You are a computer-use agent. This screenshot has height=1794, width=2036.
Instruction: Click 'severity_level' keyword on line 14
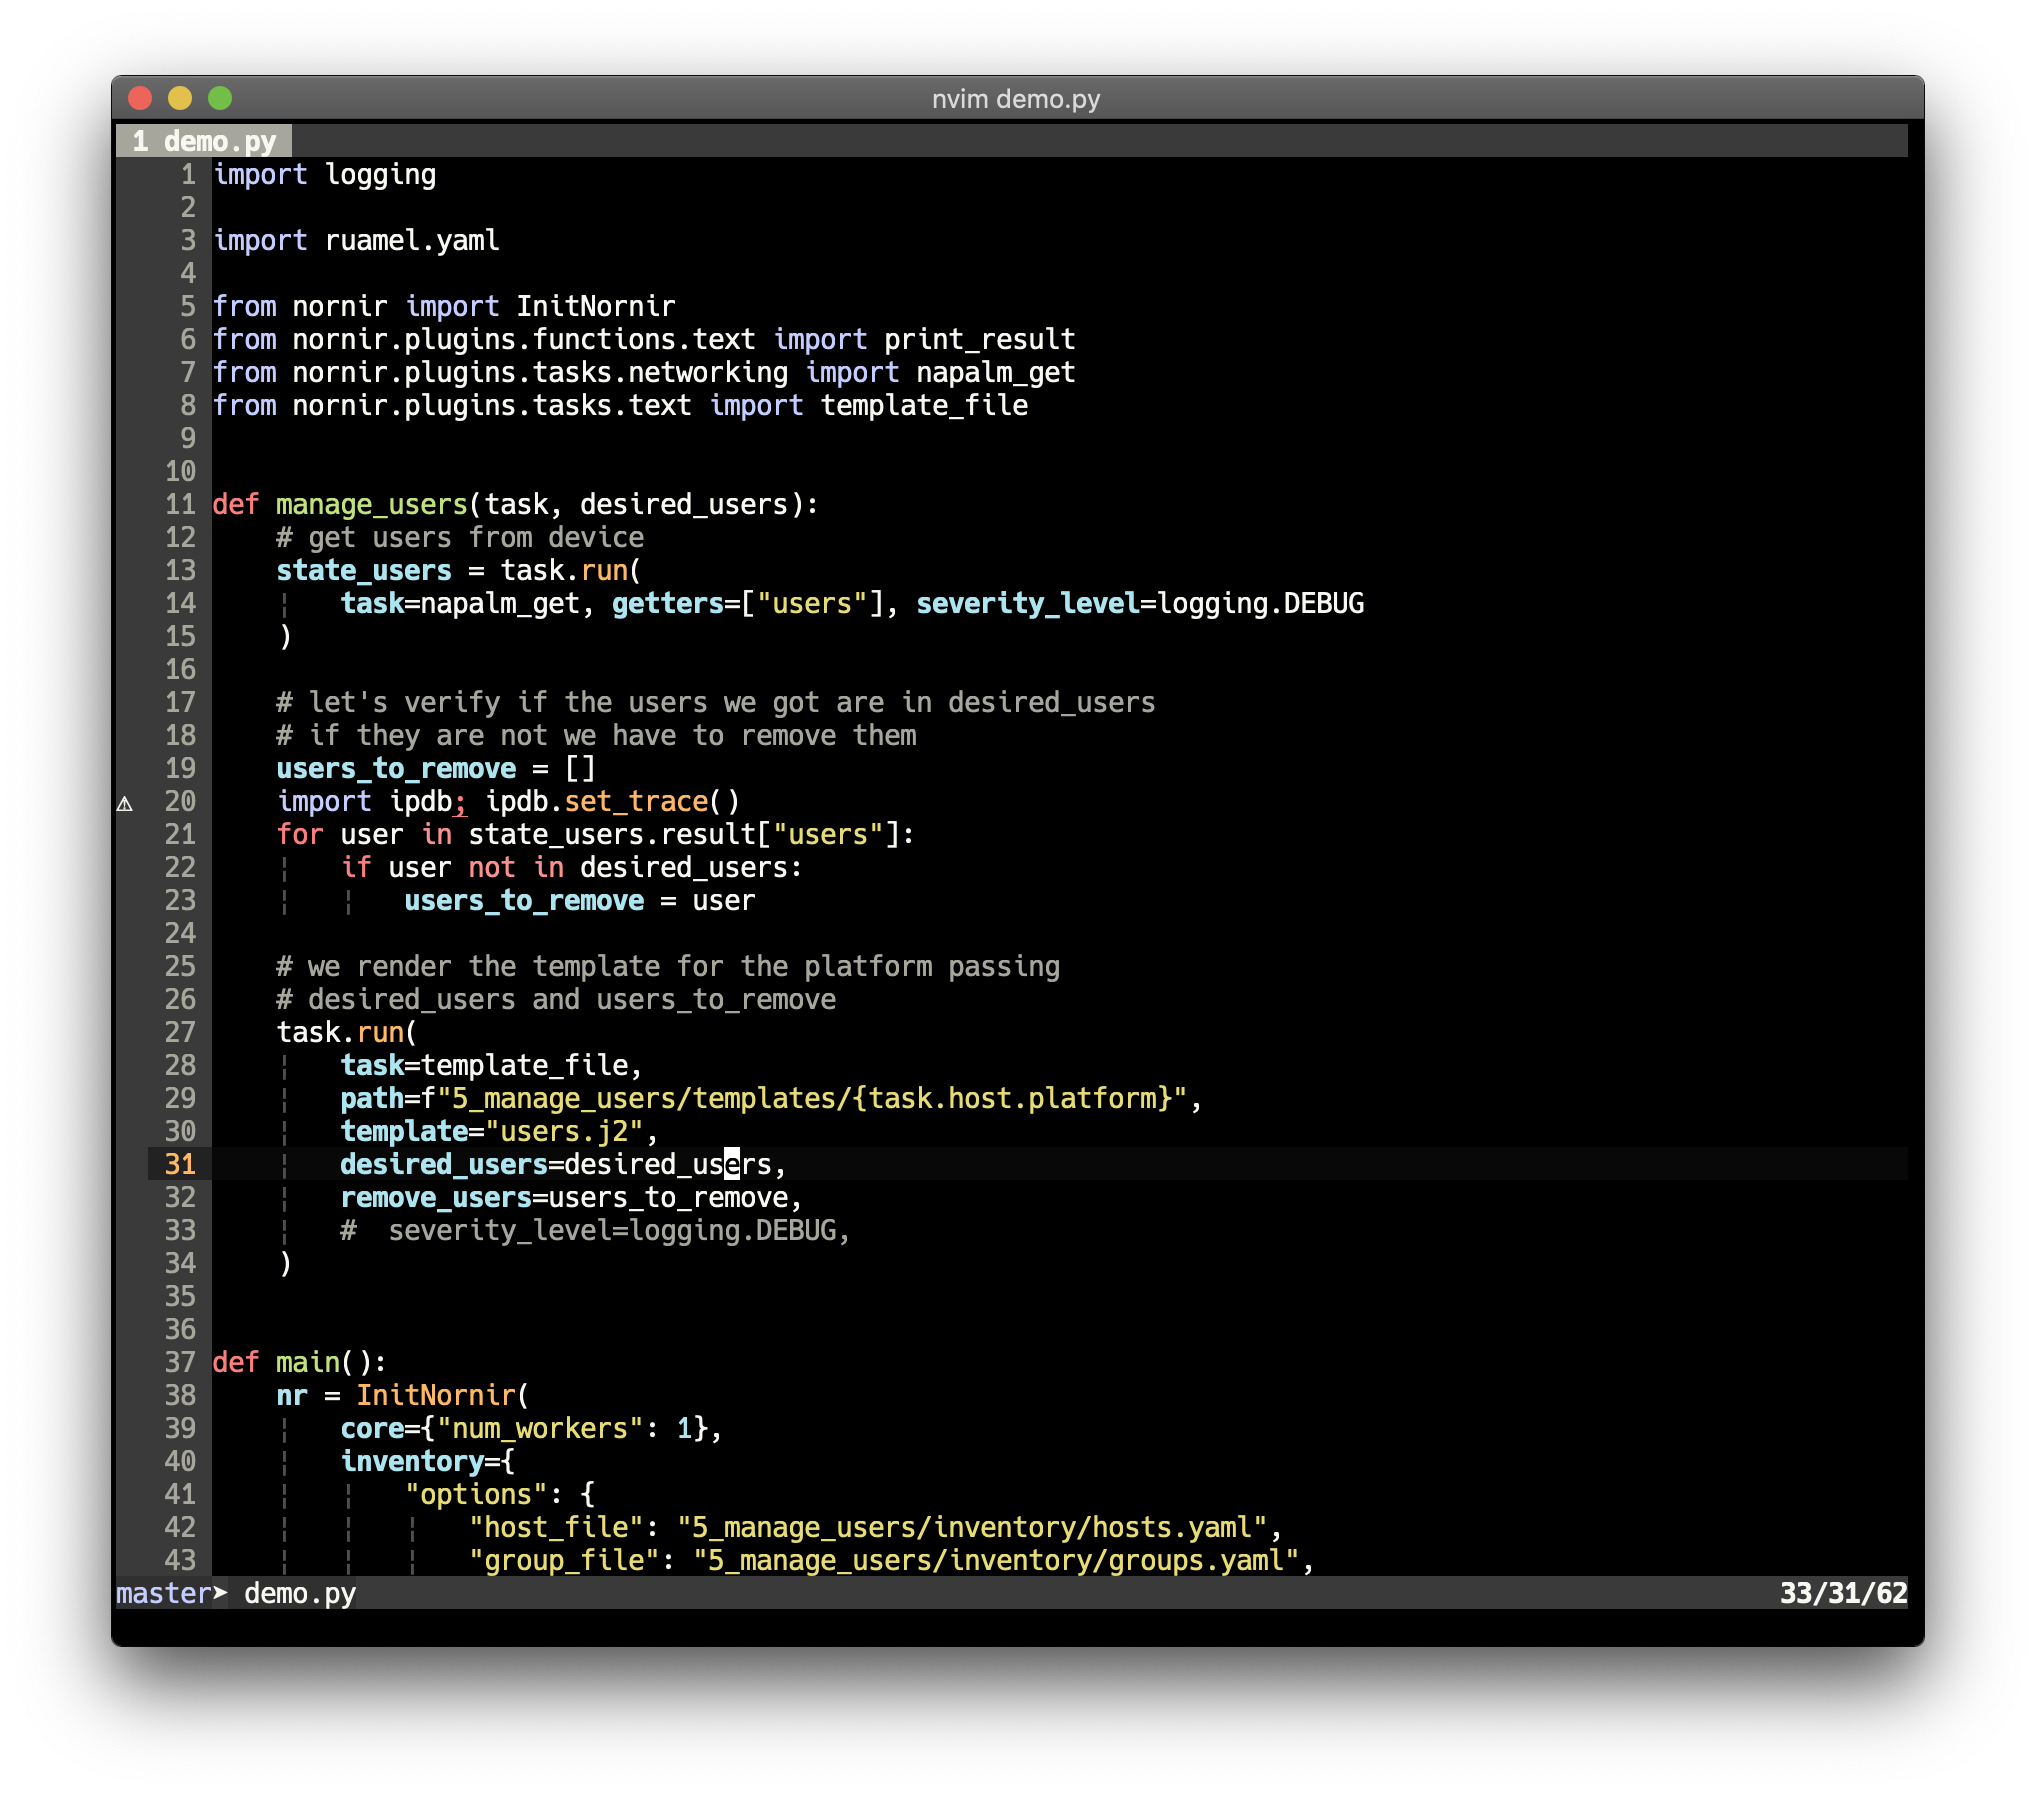click(x=1028, y=604)
